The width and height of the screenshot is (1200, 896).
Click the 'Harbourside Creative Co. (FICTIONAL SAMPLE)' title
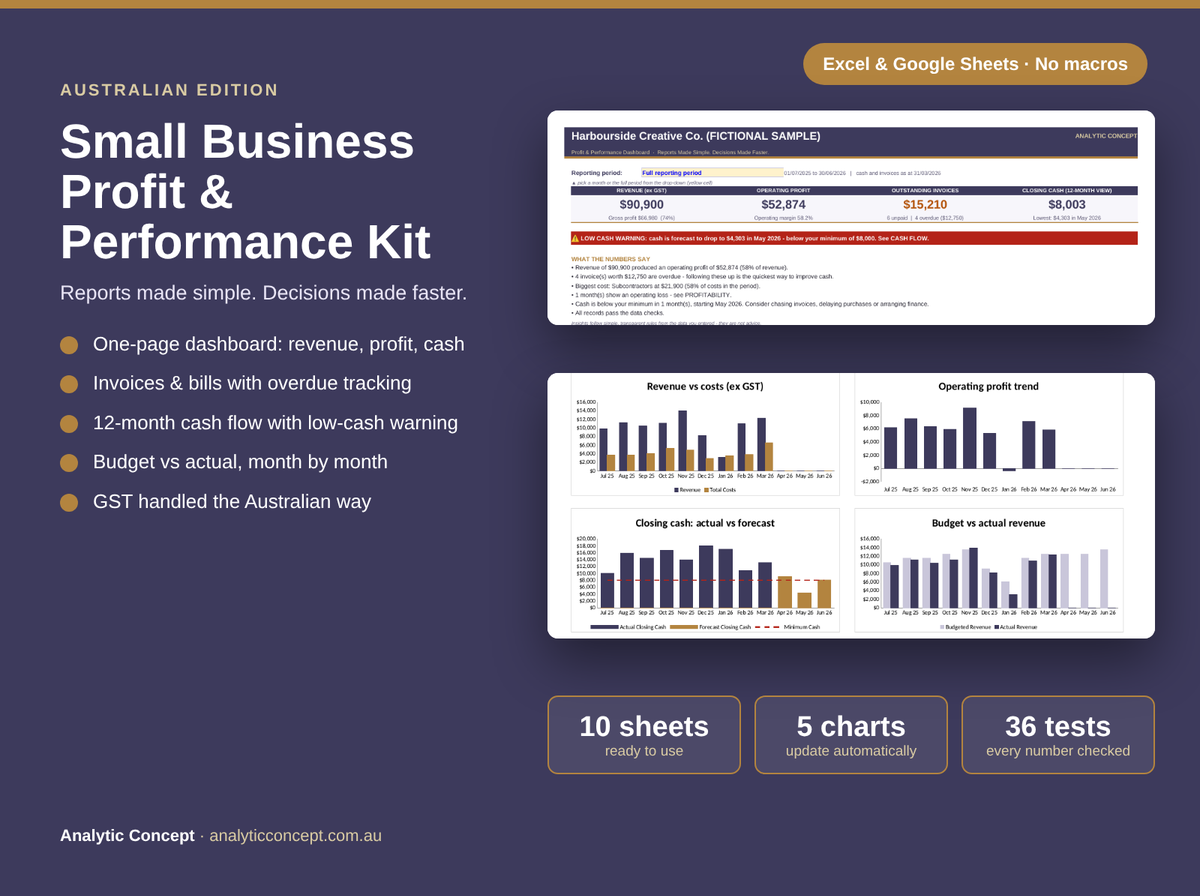[x=696, y=136]
